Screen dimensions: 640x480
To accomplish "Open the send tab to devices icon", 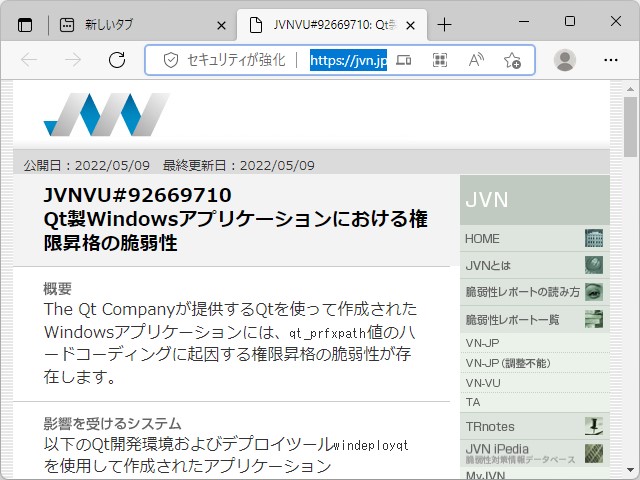I will [x=404, y=60].
